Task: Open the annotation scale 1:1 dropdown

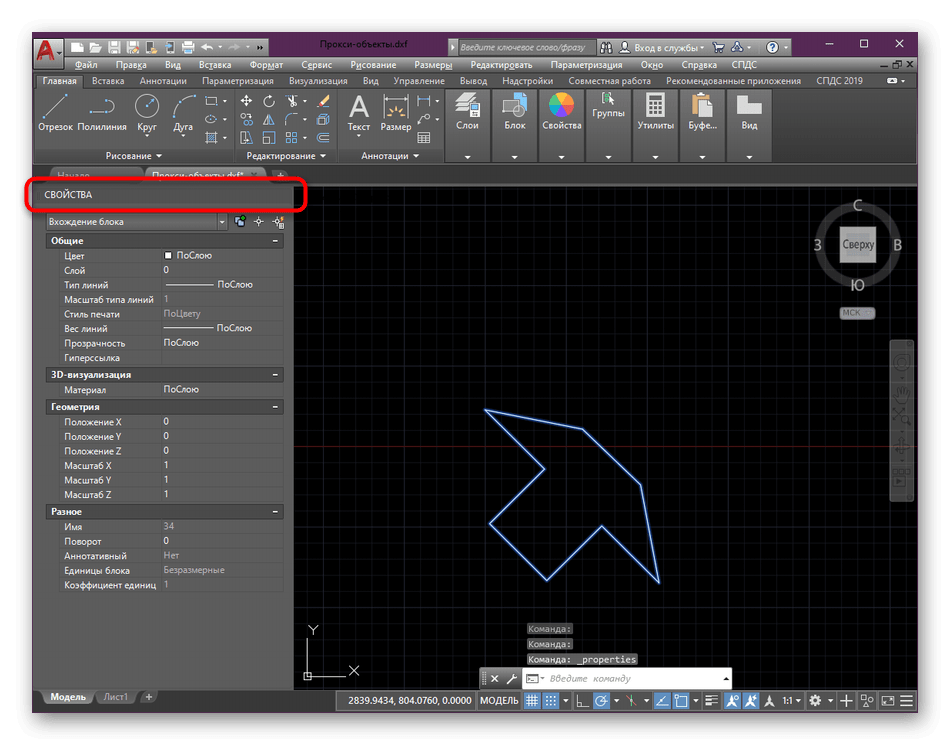Action: (x=791, y=701)
